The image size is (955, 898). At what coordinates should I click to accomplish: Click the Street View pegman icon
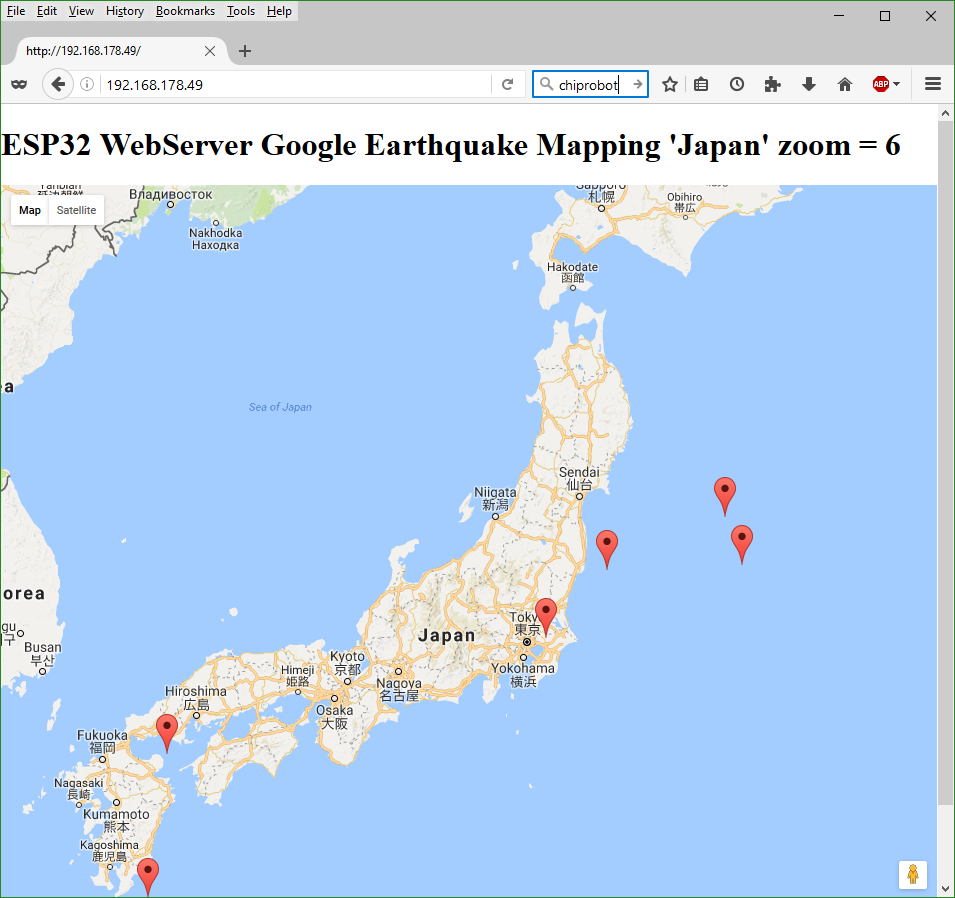click(x=912, y=875)
